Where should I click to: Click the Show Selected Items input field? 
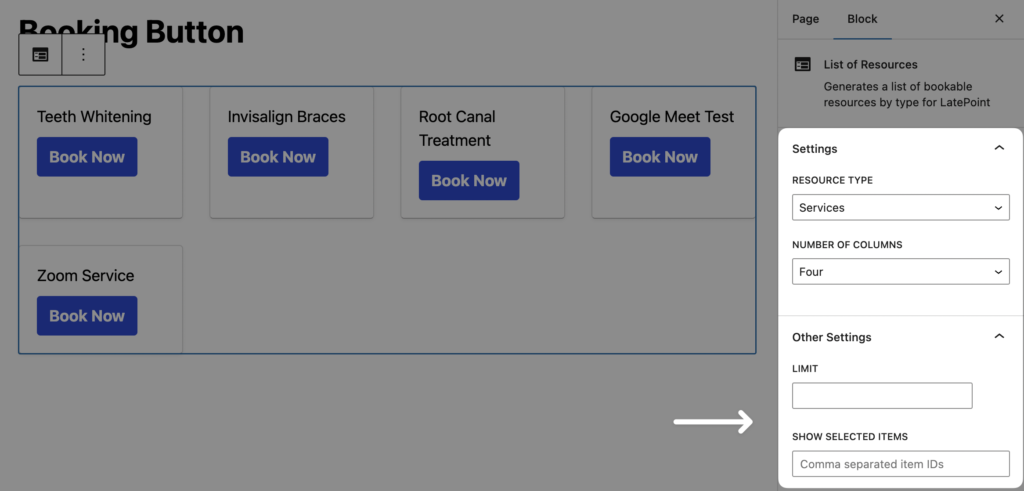pos(900,464)
